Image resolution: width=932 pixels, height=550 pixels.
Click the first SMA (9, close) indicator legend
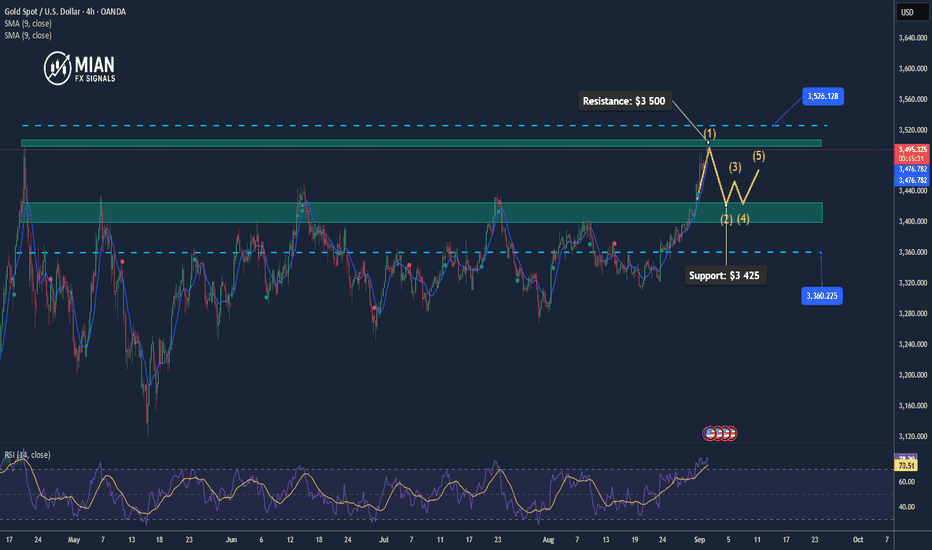28,23
